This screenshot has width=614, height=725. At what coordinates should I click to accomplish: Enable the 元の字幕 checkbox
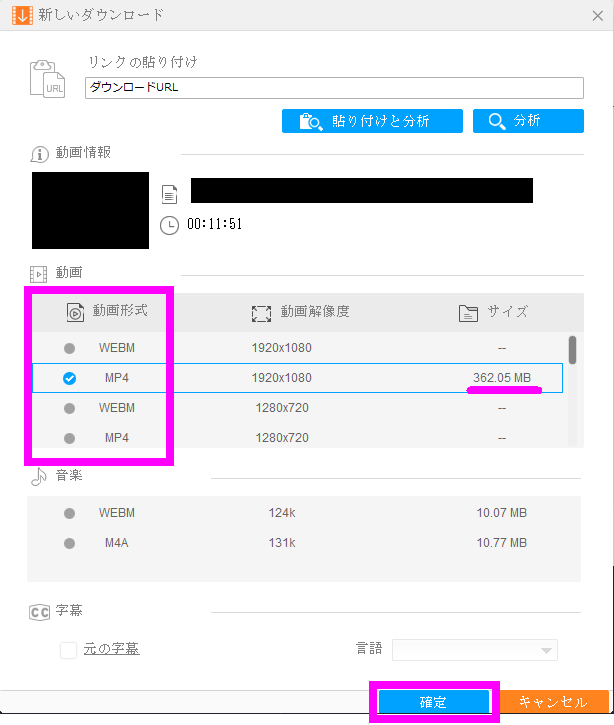(68, 650)
